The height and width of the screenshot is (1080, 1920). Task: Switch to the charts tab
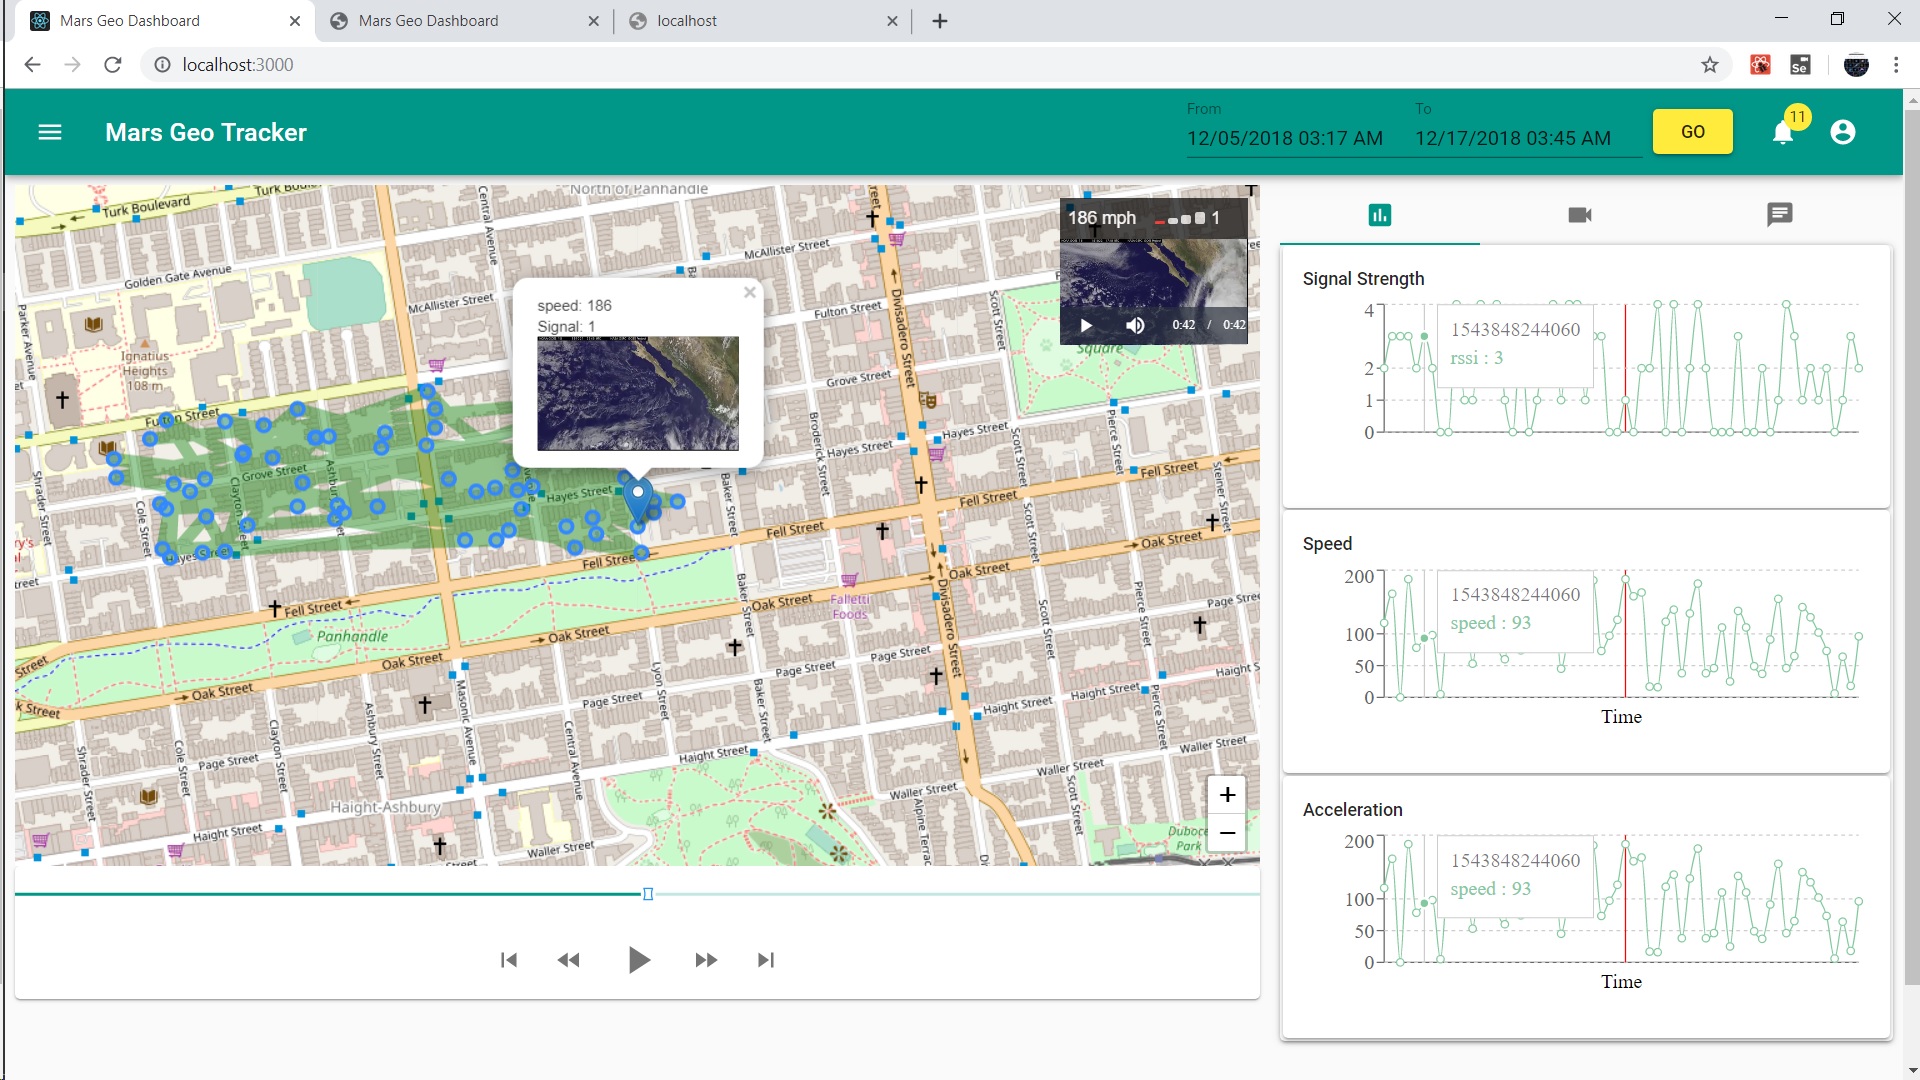(x=1380, y=215)
